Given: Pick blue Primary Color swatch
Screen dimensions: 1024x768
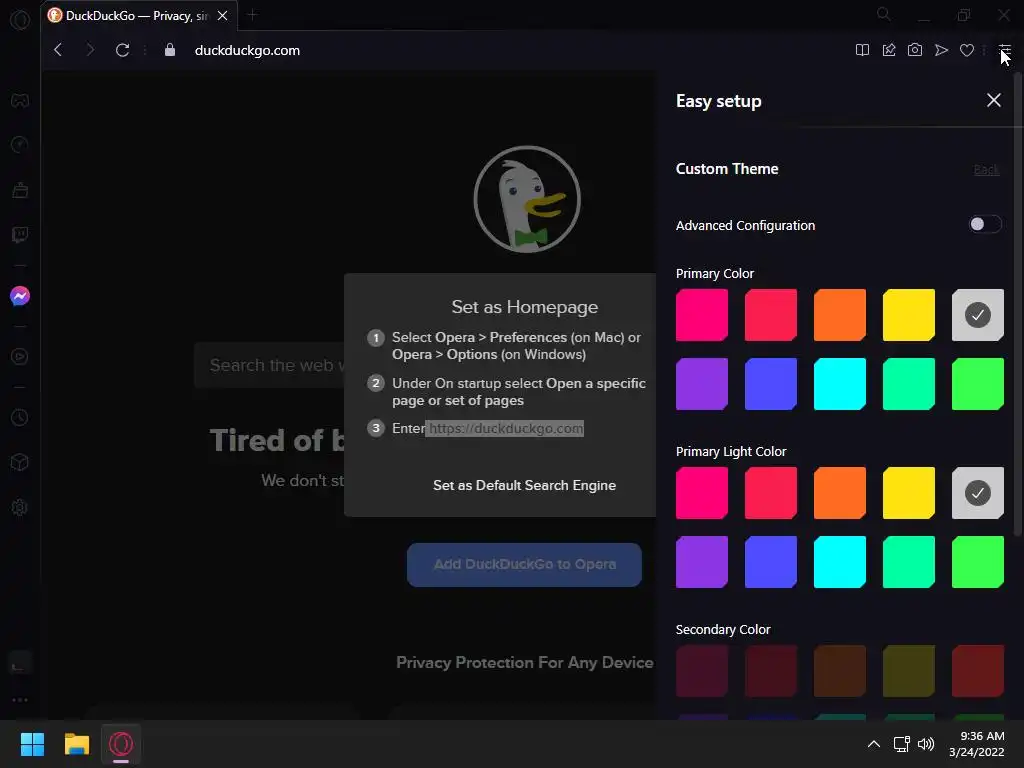Looking at the screenshot, I should click(x=771, y=384).
